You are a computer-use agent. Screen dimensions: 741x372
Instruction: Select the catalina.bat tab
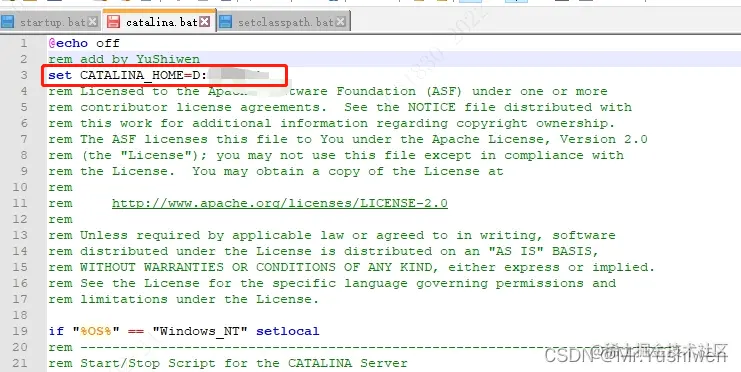point(162,22)
